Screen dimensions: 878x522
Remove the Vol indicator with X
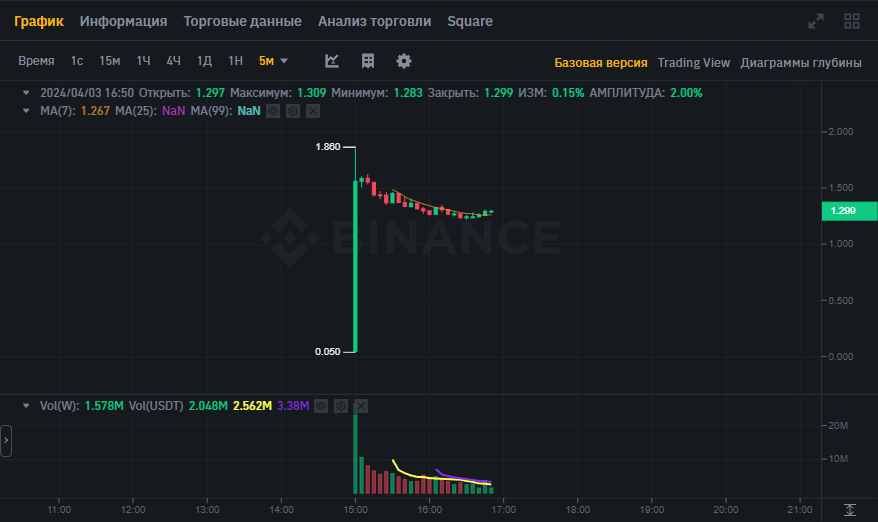(361, 406)
